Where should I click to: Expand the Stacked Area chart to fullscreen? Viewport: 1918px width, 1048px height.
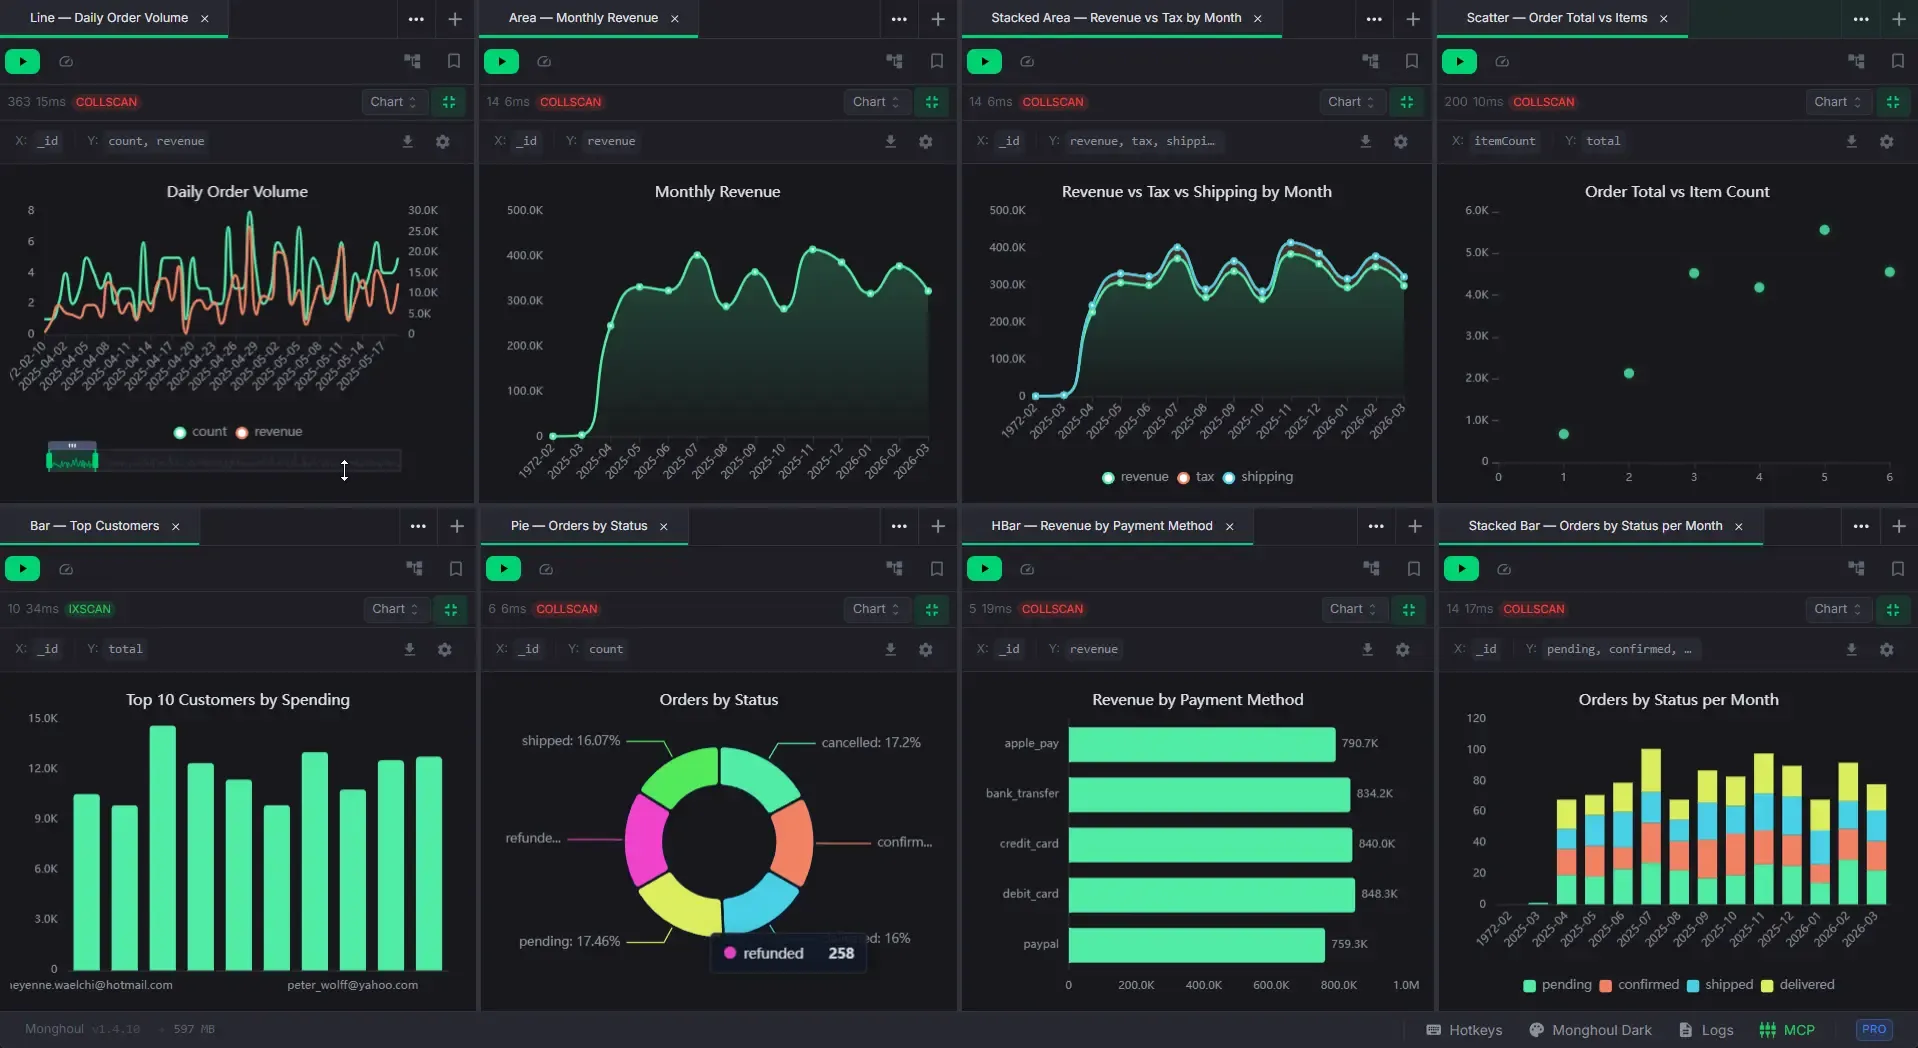[x=1407, y=101]
